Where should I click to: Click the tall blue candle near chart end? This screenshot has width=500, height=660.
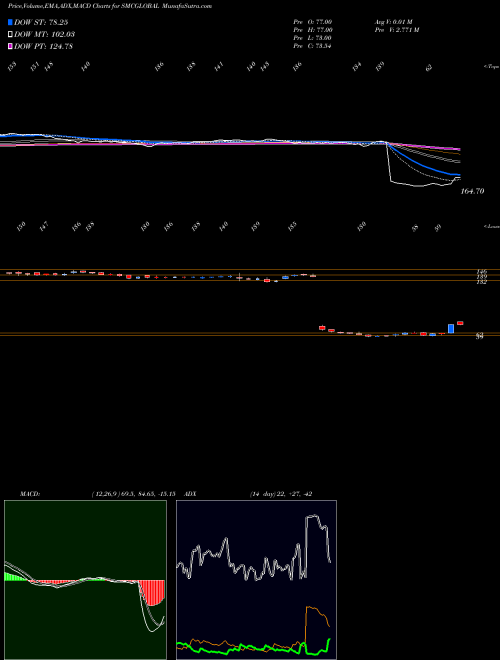pos(451,328)
